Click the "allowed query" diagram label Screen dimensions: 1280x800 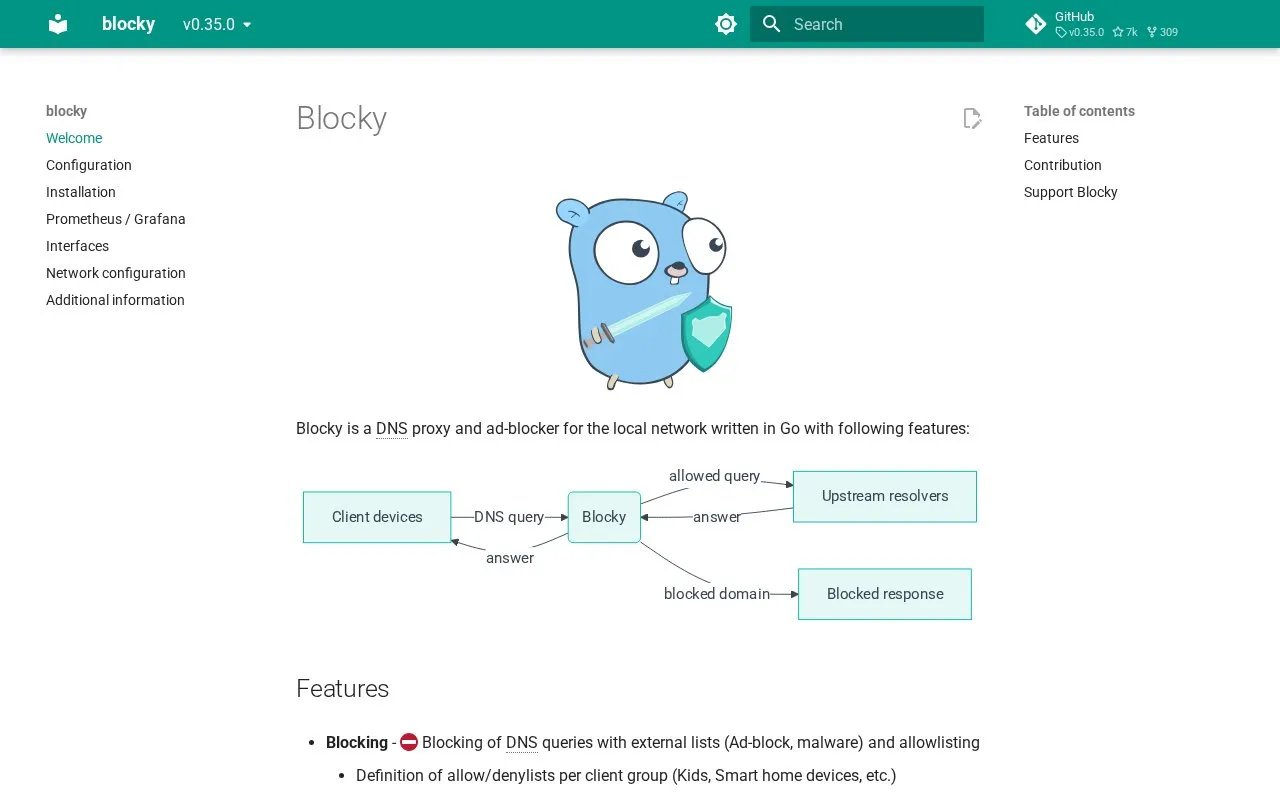point(715,476)
